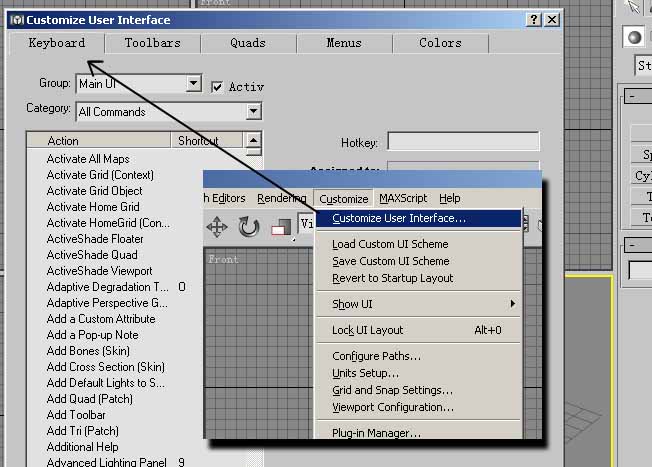
Task: Click the 3ds Max dialog title icon
Action: 17,20
